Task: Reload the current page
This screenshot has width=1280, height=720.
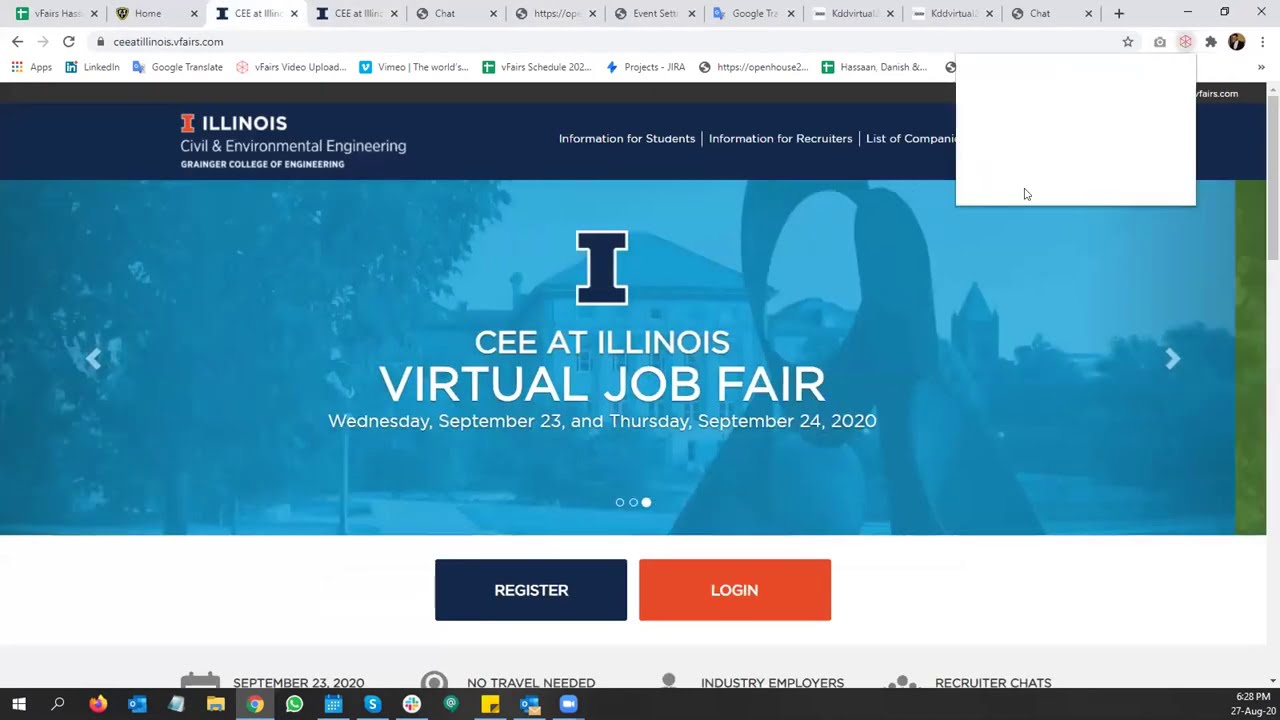Action: pyautogui.click(x=68, y=42)
